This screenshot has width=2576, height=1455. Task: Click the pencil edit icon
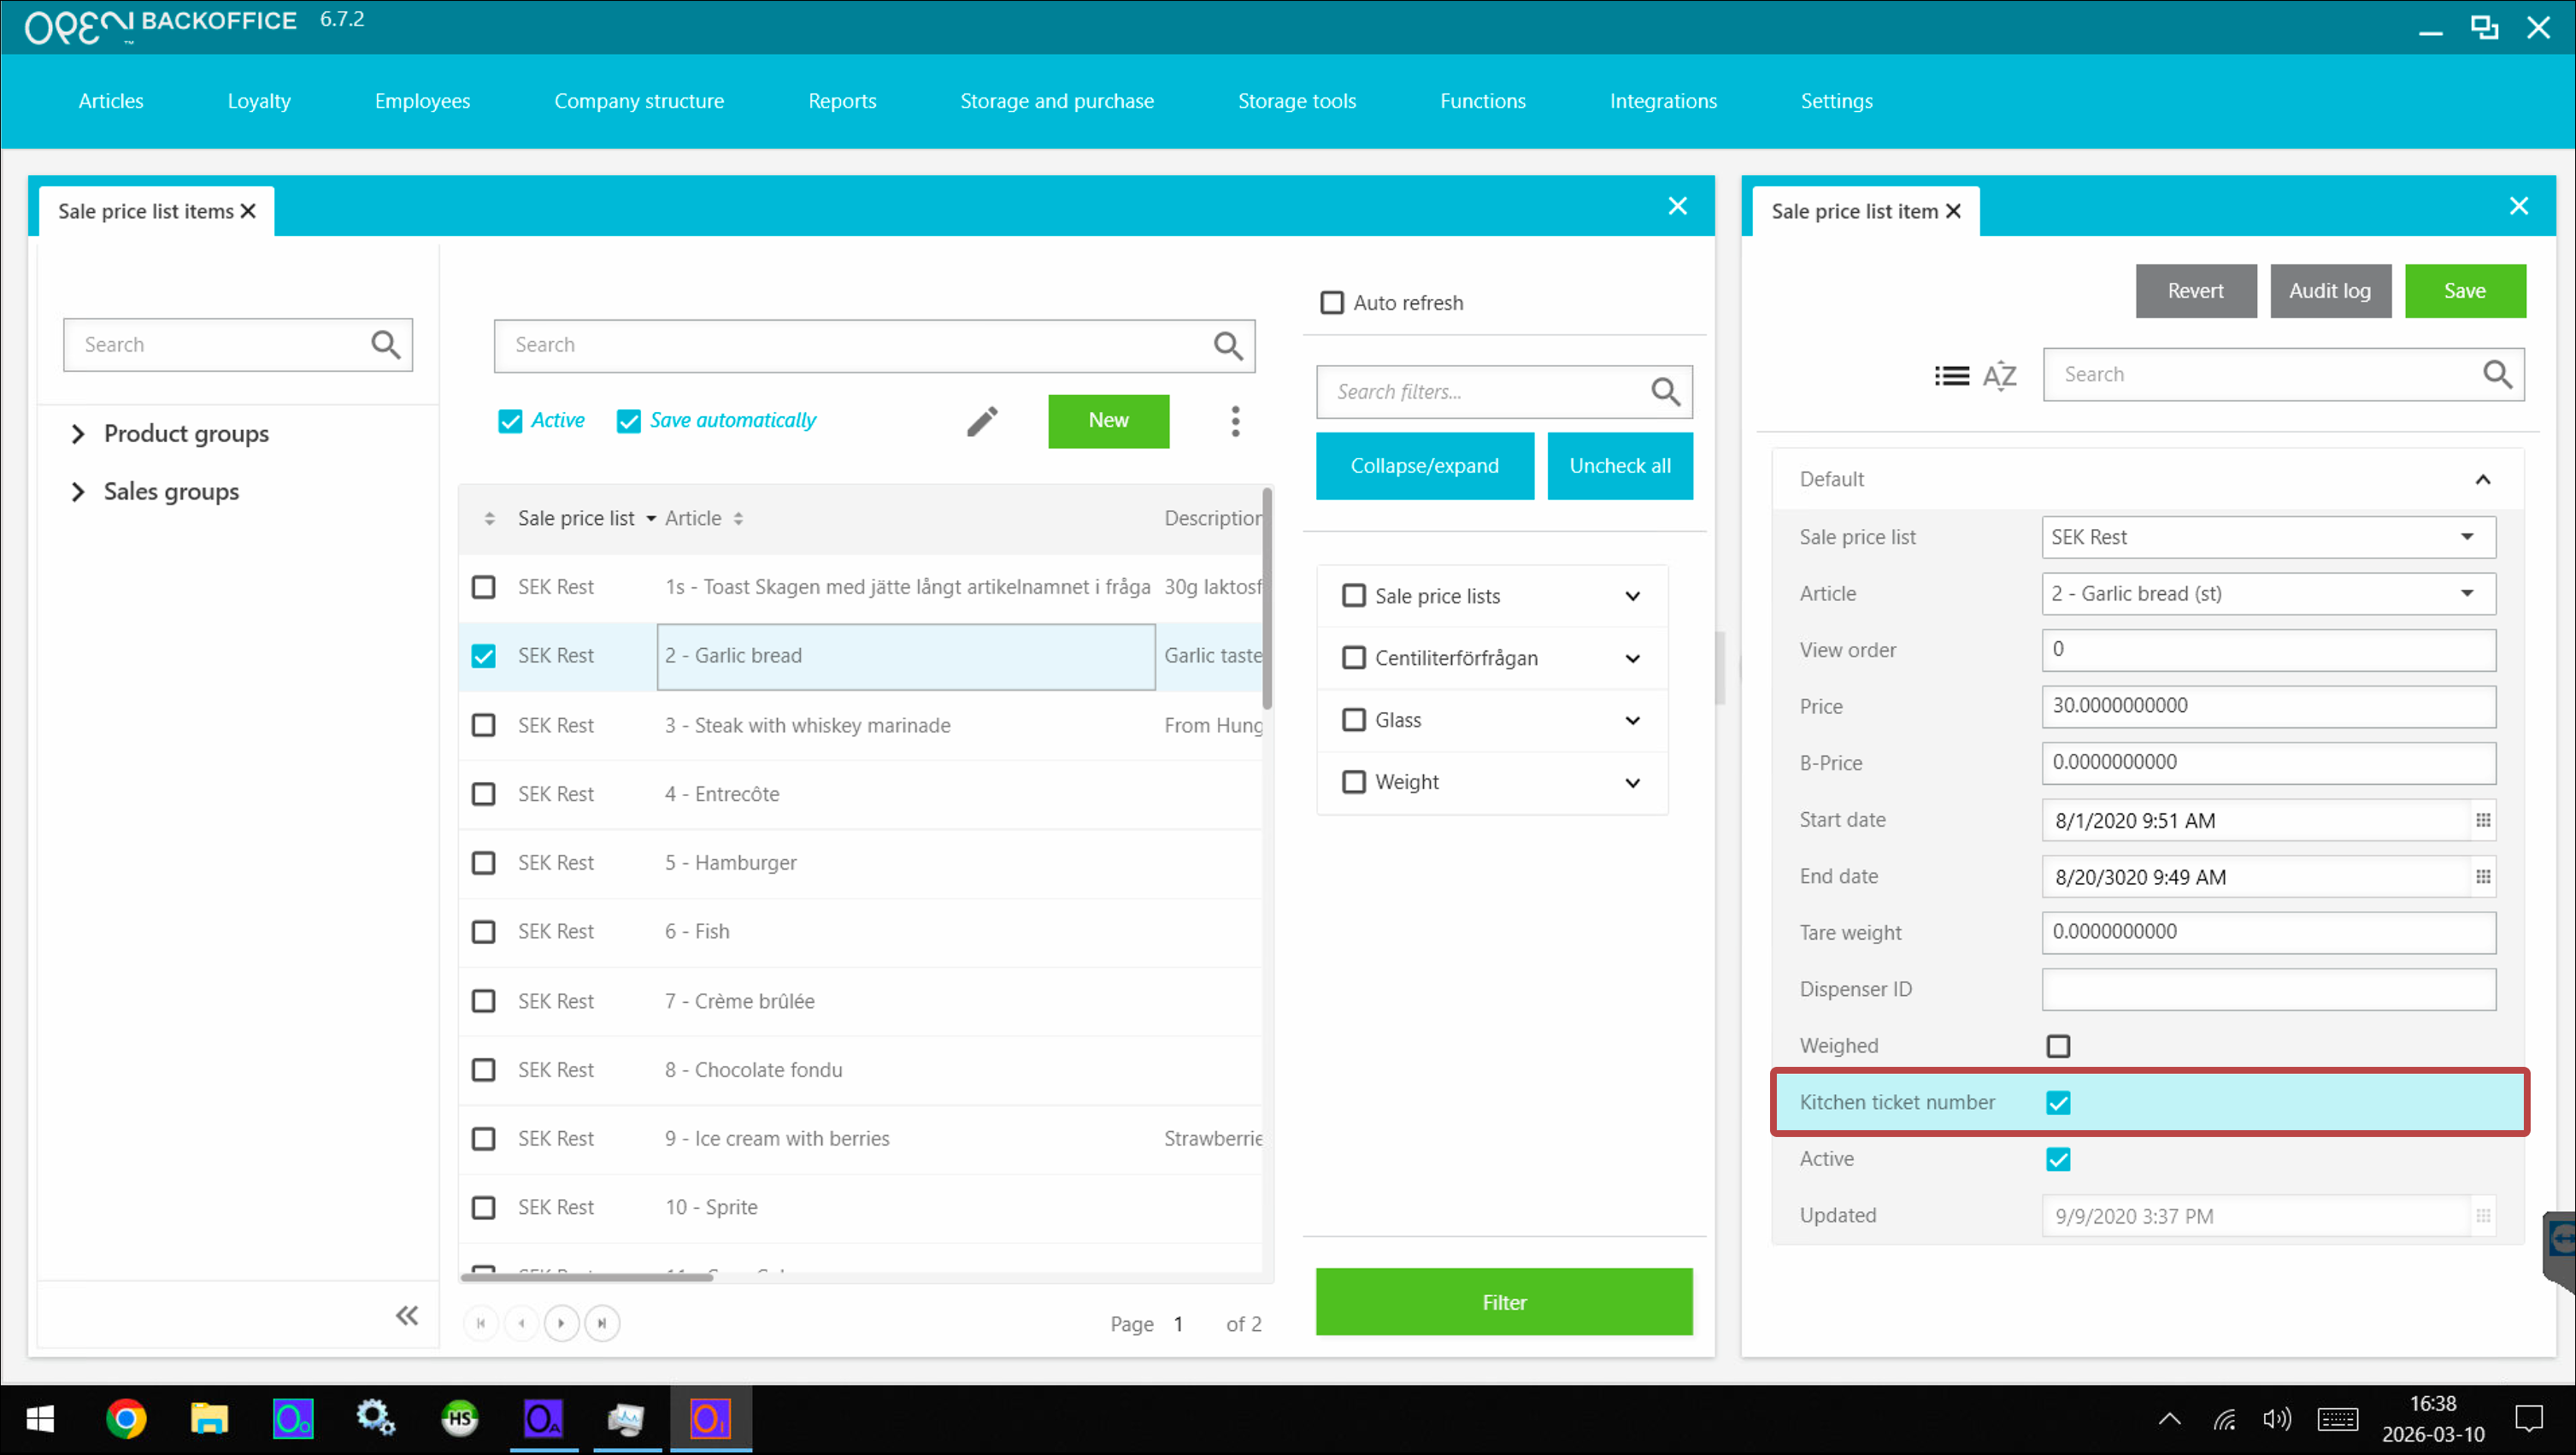[982, 421]
